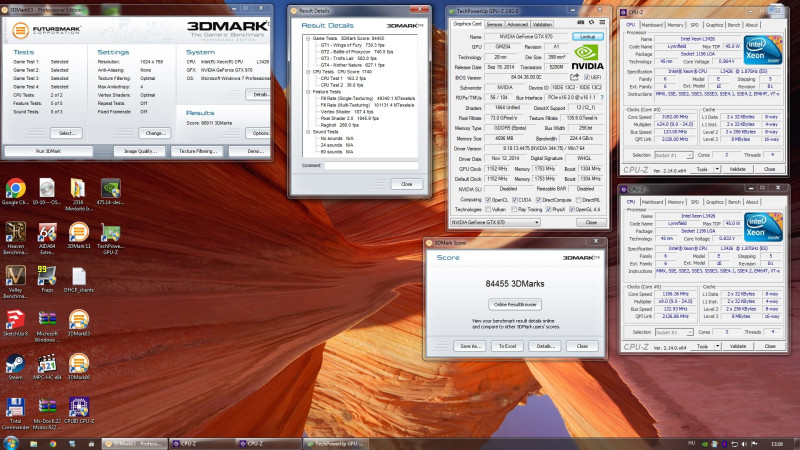Toggle the PhysX checkbox
The width and height of the screenshot is (800, 450).
pyautogui.click(x=548, y=209)
